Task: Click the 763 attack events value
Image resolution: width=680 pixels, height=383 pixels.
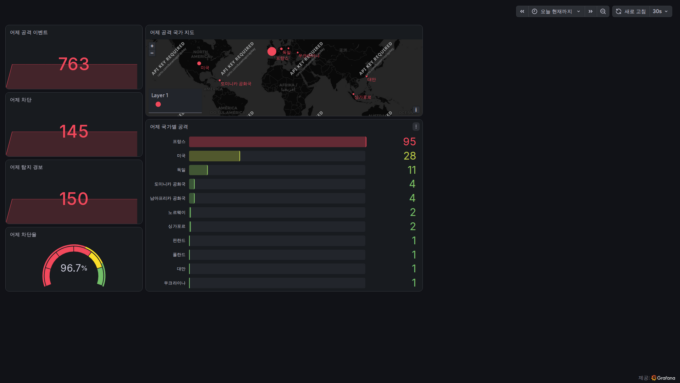Action: tap(74, 64)
